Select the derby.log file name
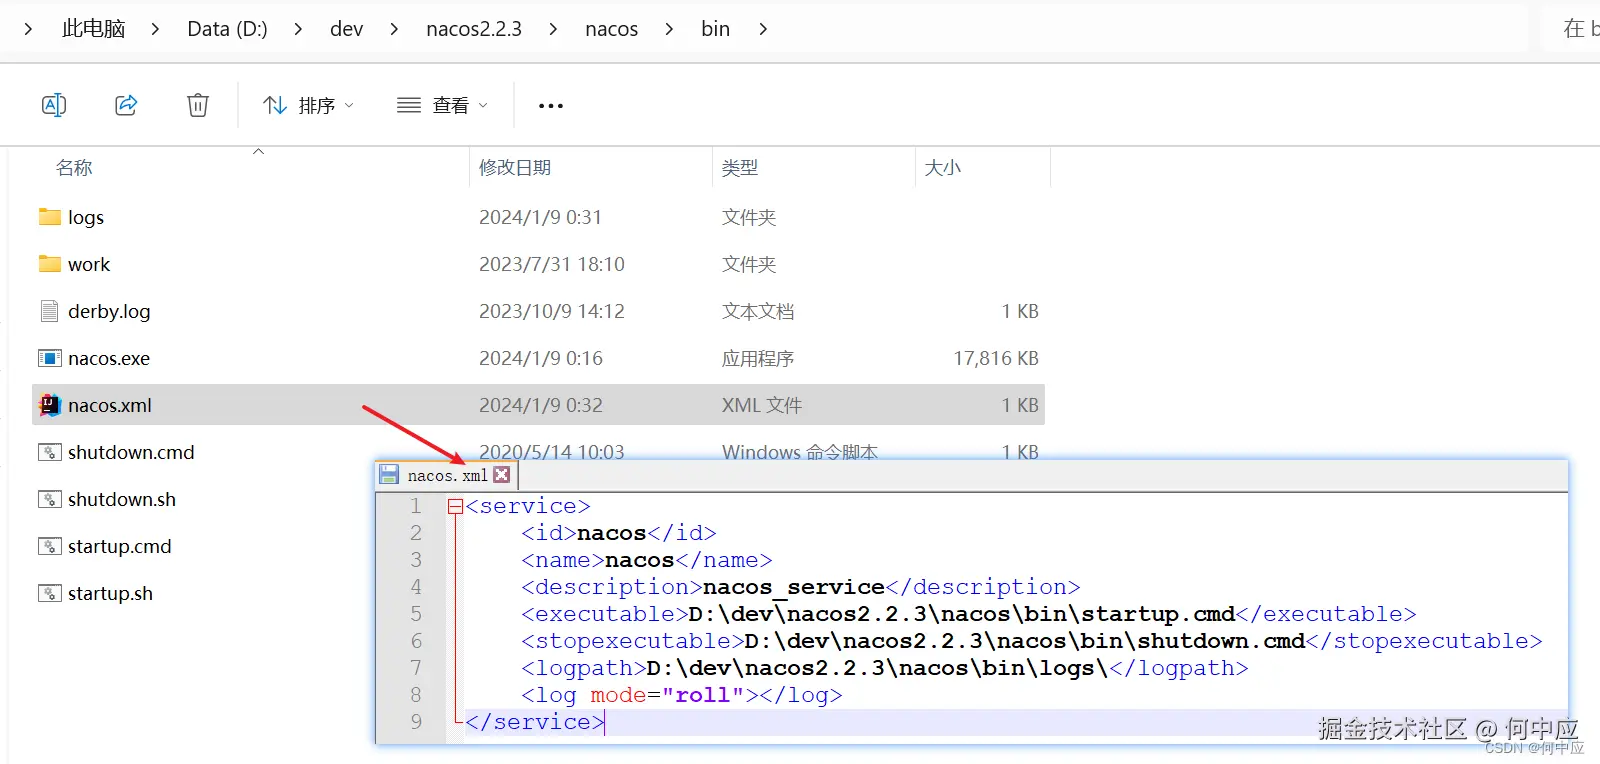 coord(109,311)
